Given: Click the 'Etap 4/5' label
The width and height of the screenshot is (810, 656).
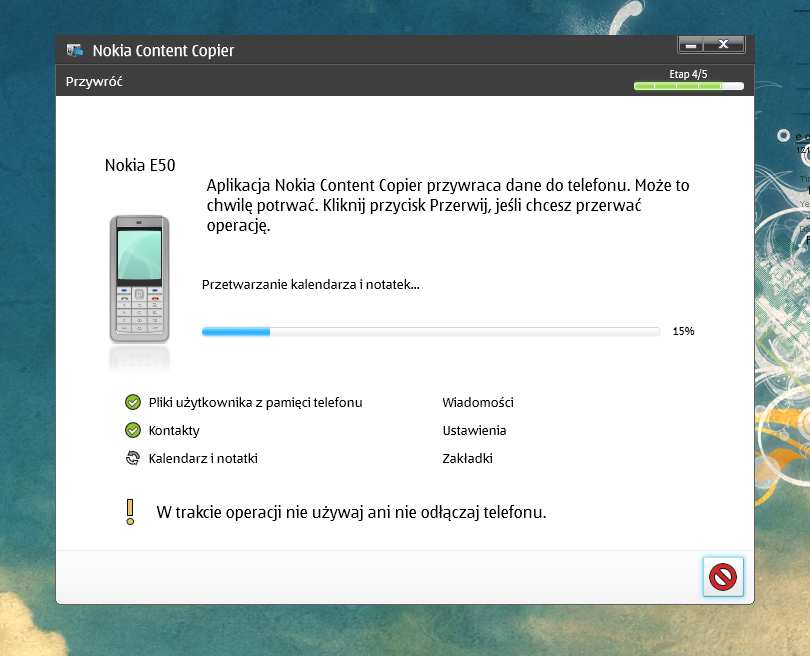Looking at the screenshot, I should click(x=688, y=74).
